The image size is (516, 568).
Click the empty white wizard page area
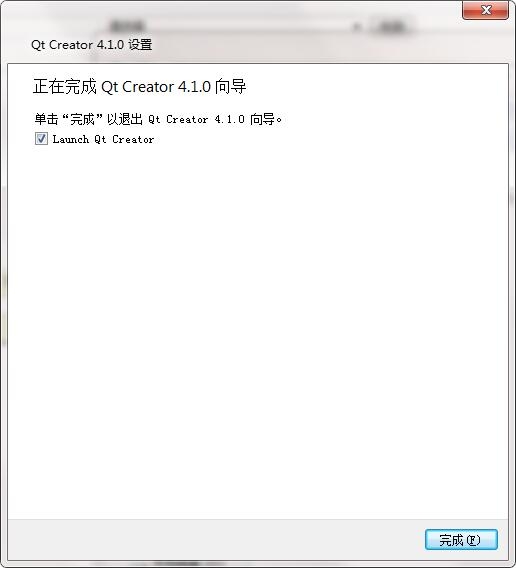(258, 326)
